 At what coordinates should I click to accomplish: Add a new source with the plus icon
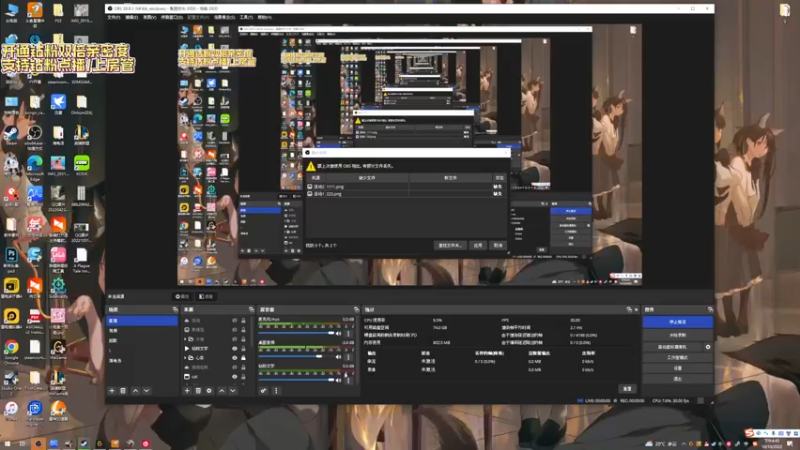(187, 391)
